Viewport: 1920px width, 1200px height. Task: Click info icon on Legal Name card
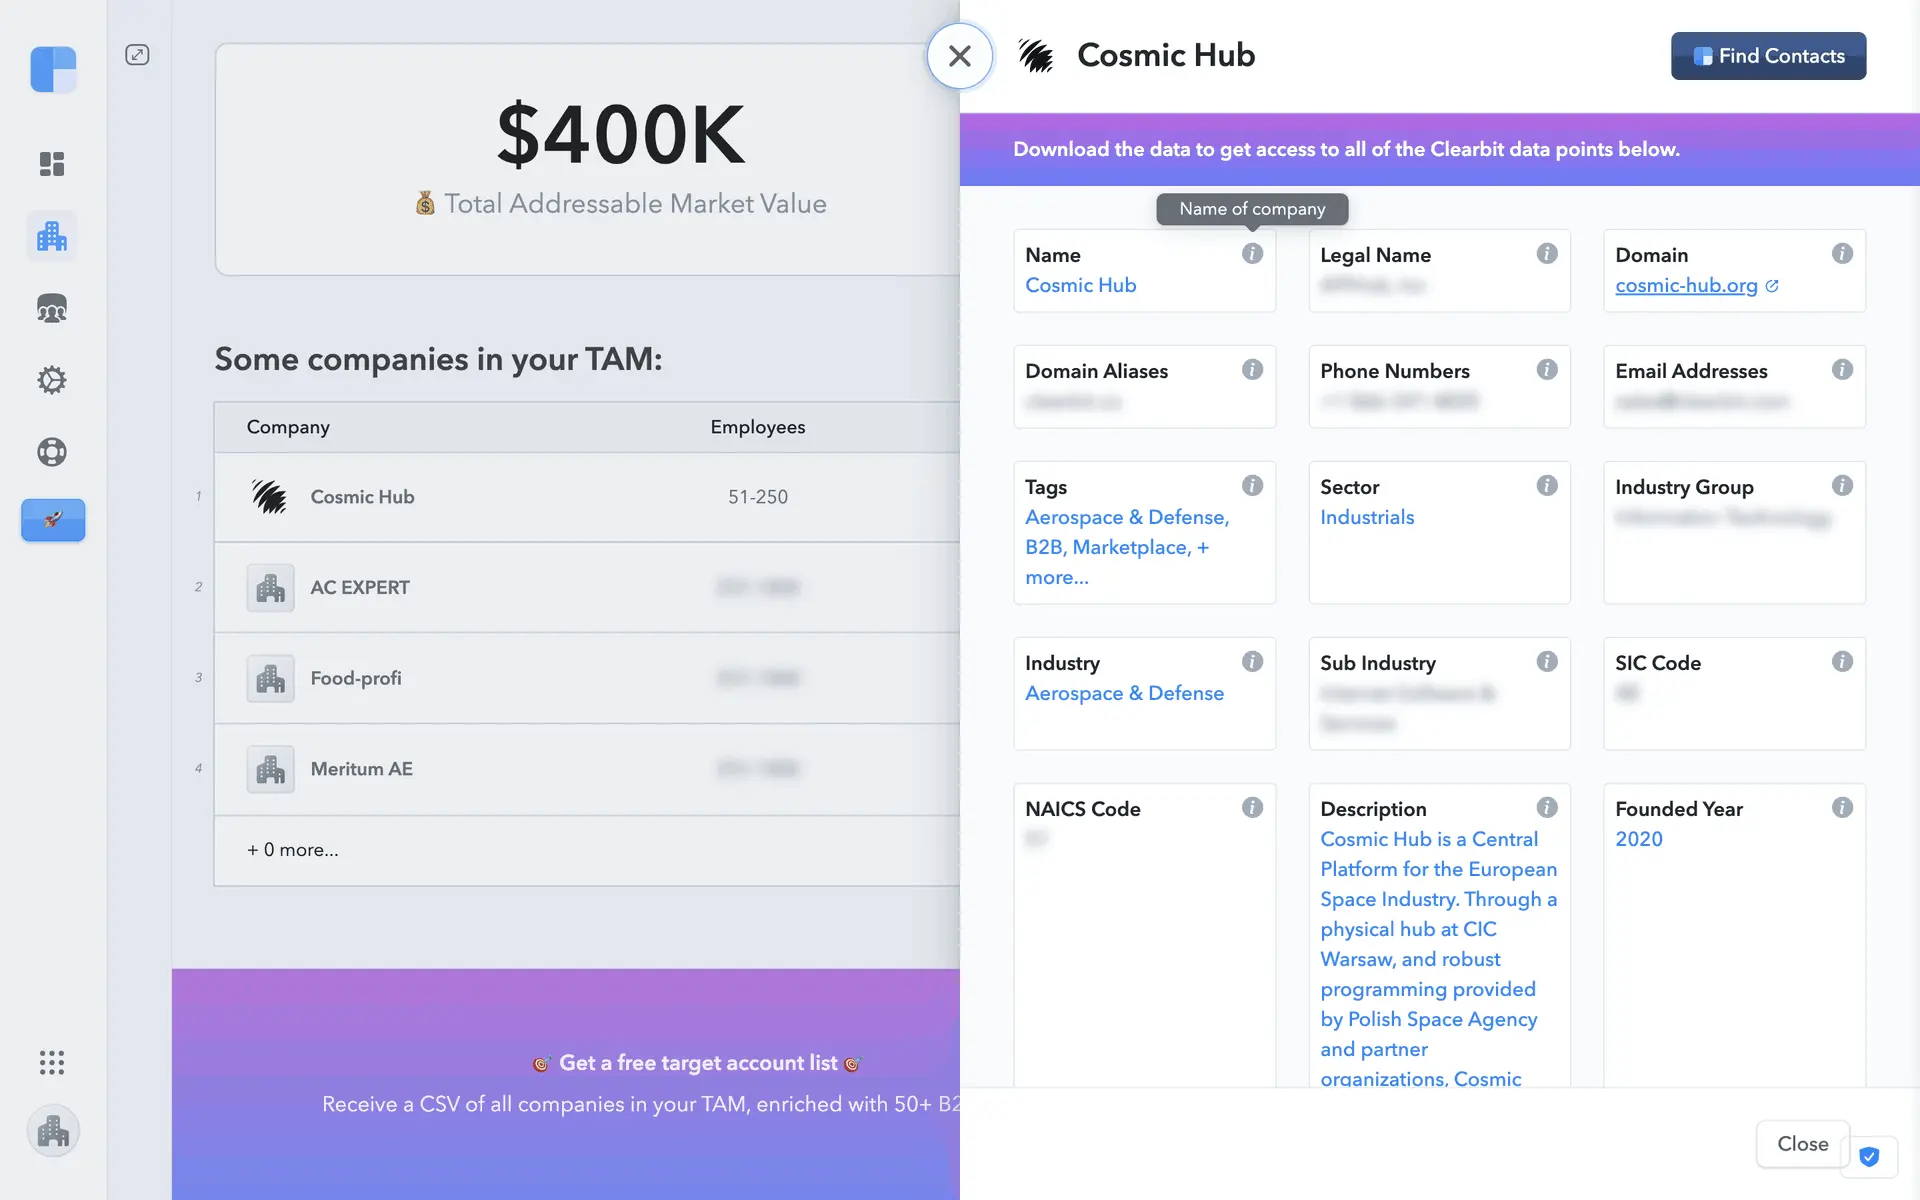coord(1547,254)
